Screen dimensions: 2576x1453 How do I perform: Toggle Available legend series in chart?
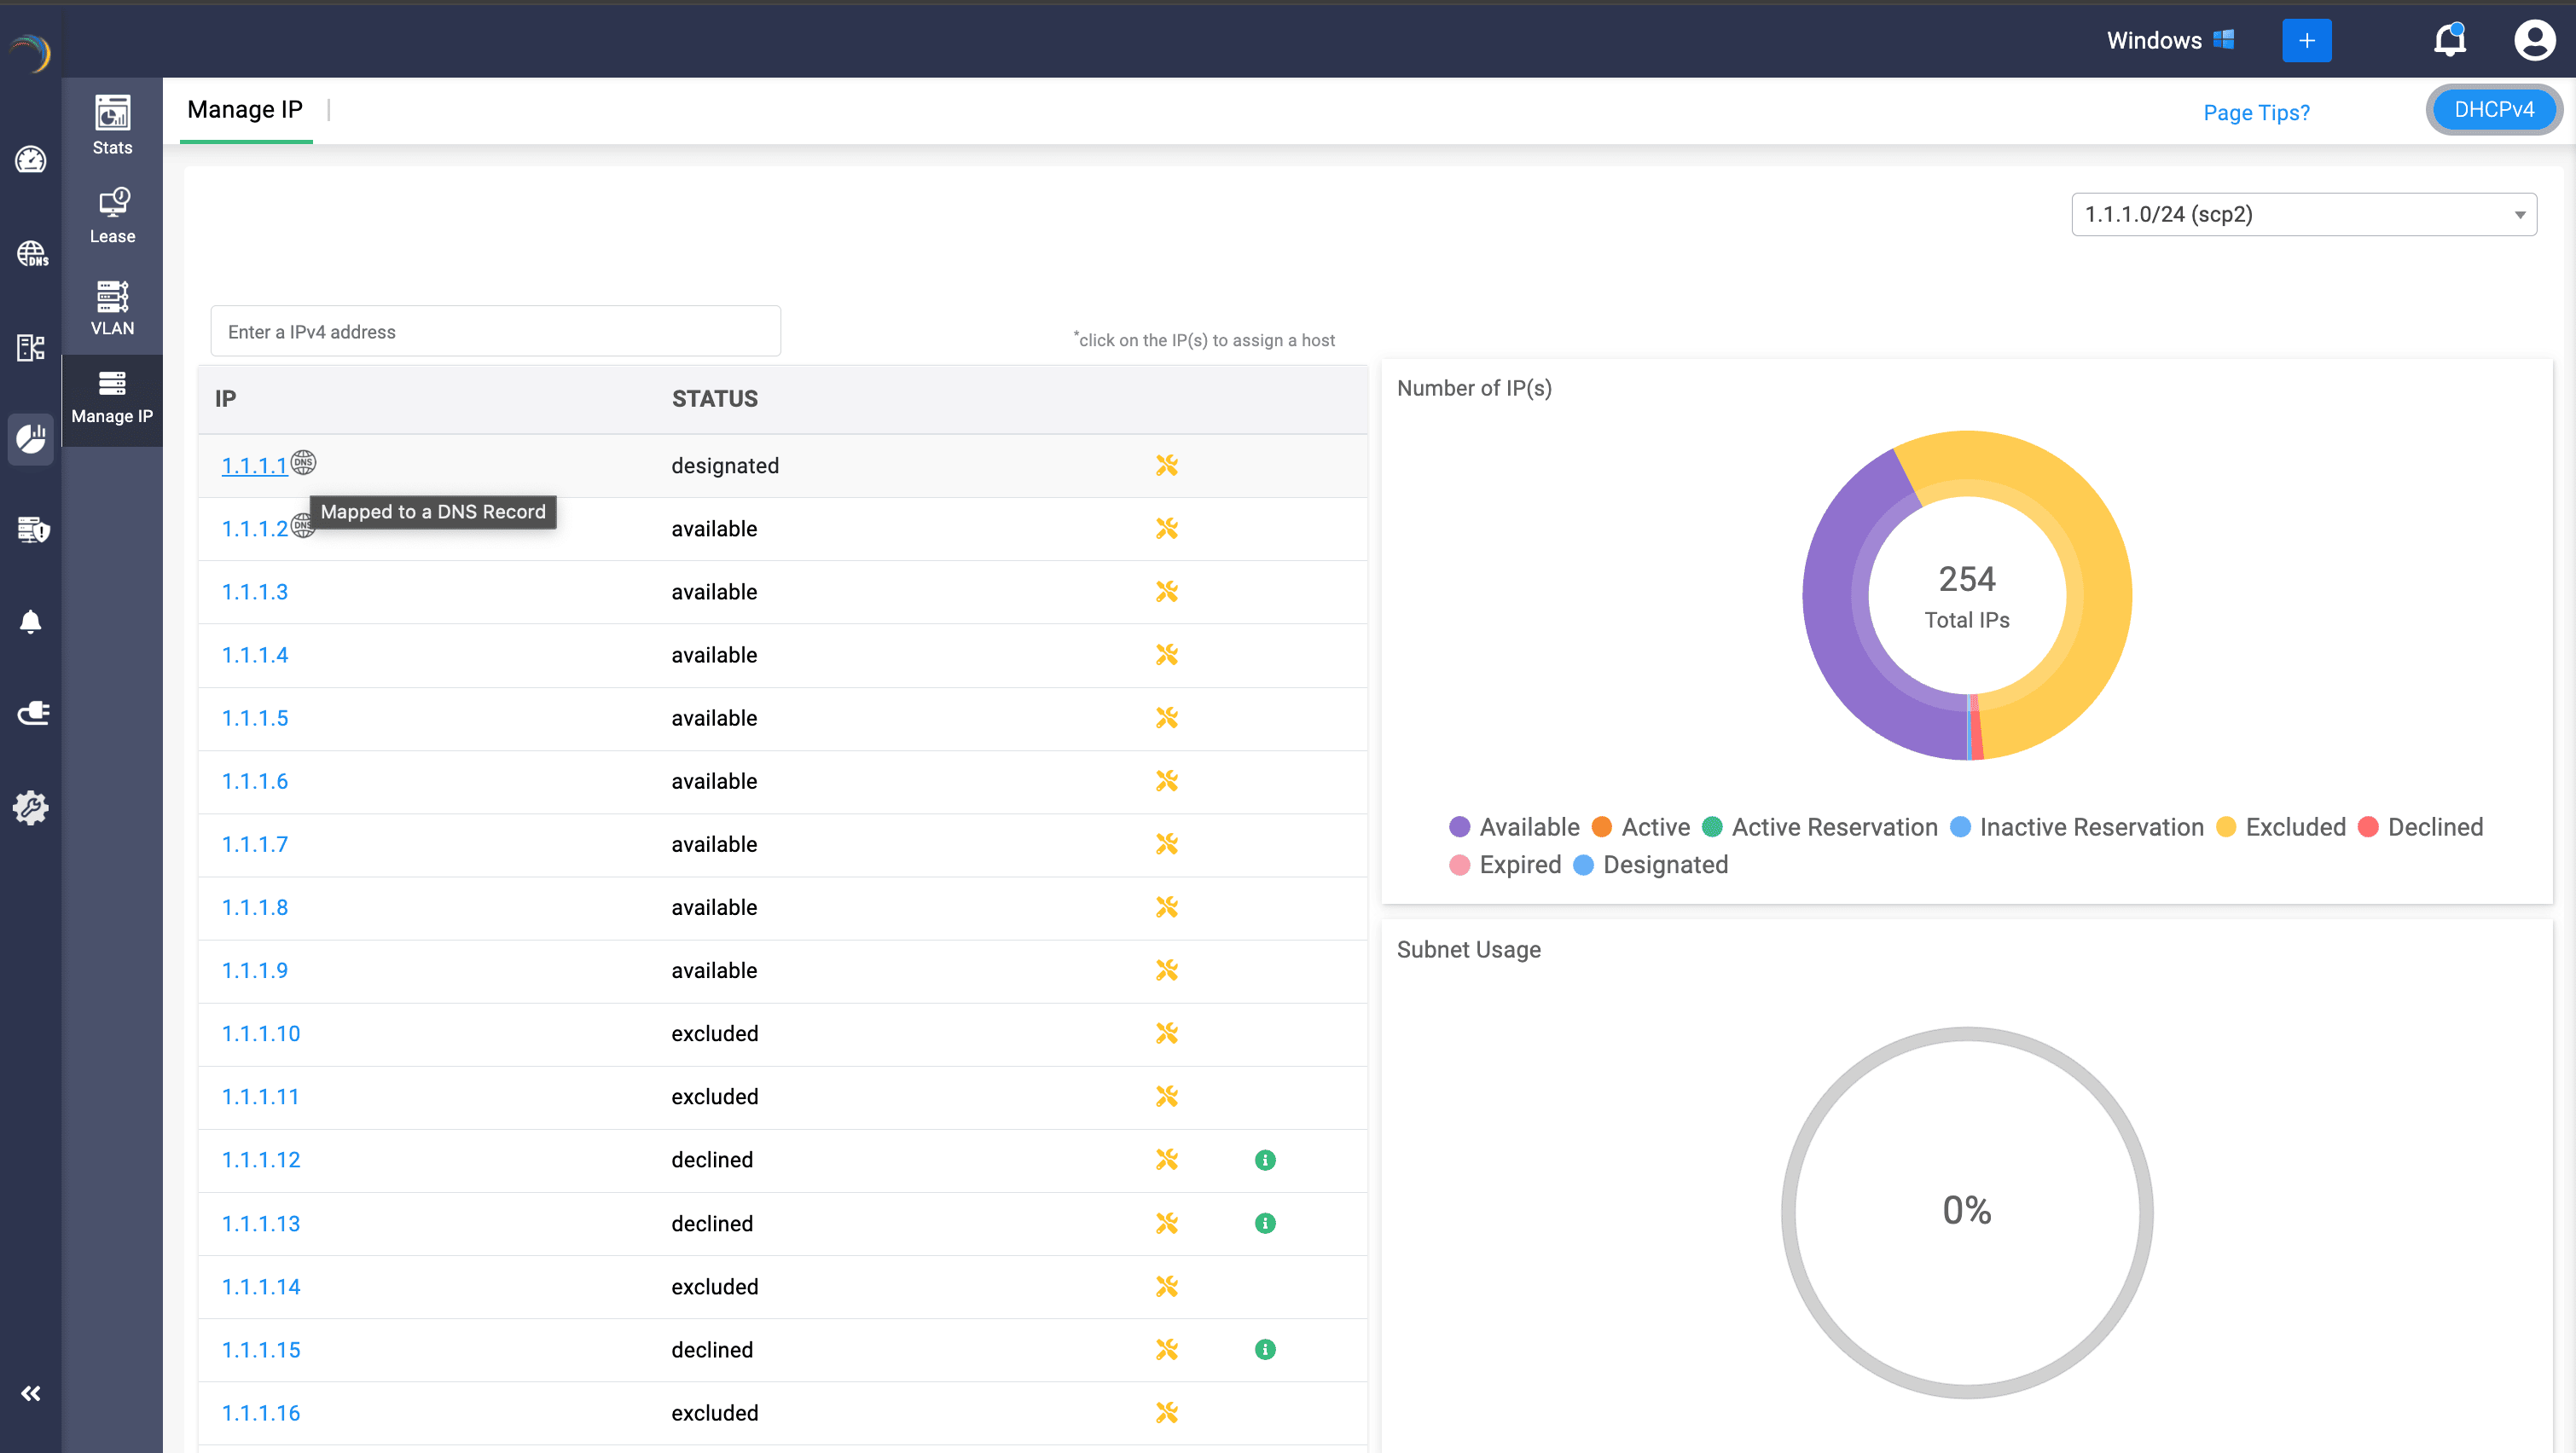pyautogui.click(x=1514, y=827)
